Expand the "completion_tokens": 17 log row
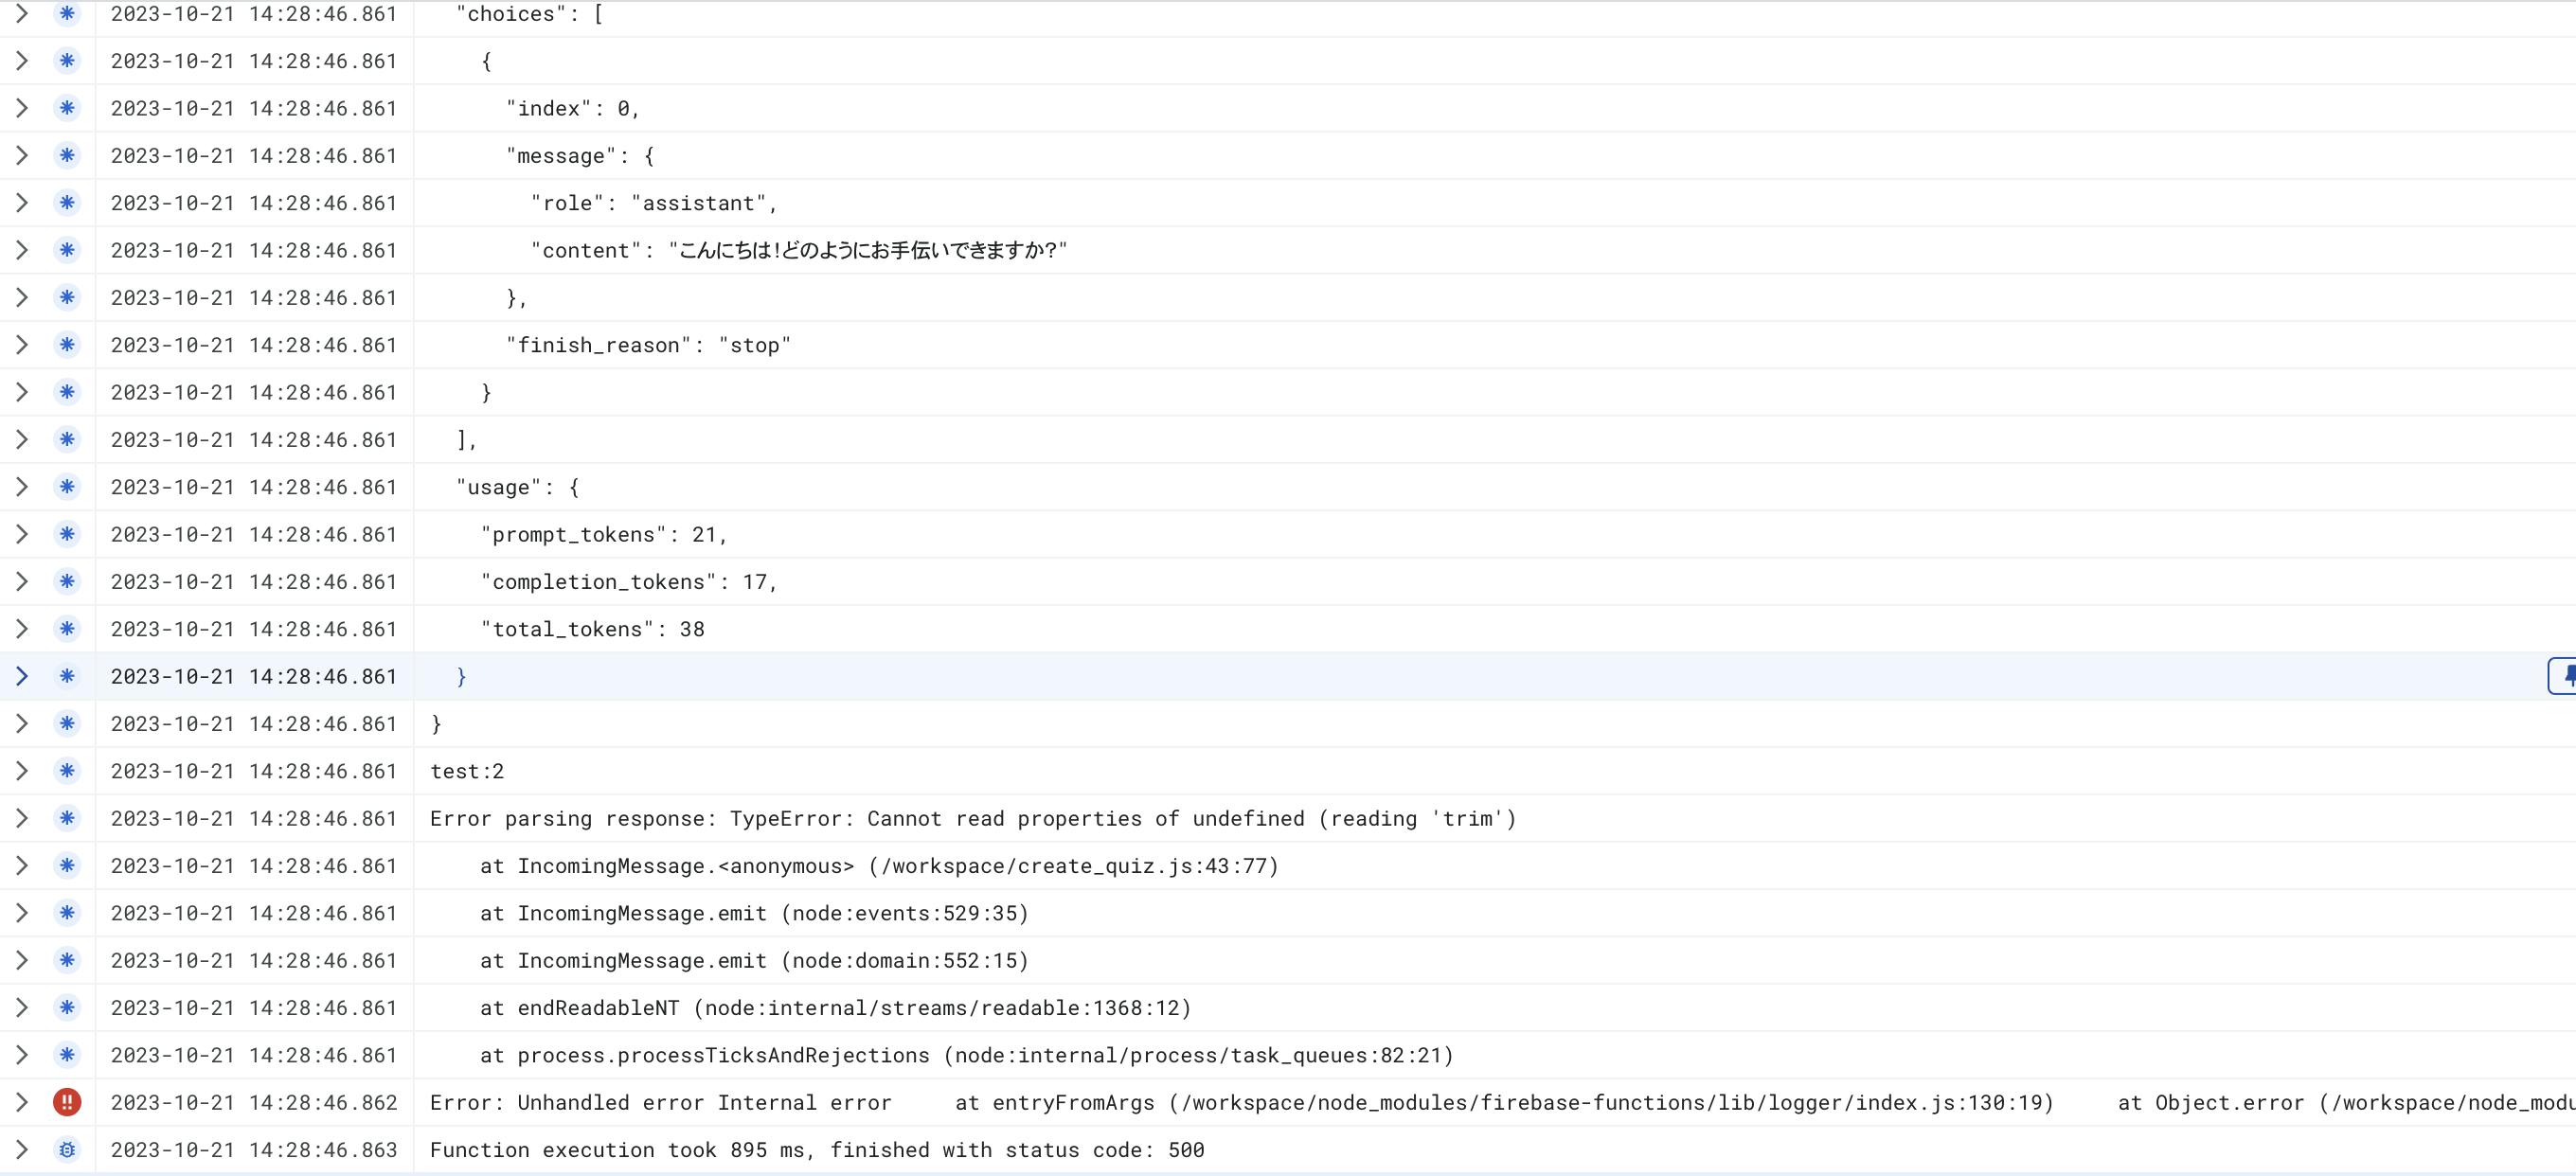The height and width of the screenshot is (1176, 2576). [21, 582]
